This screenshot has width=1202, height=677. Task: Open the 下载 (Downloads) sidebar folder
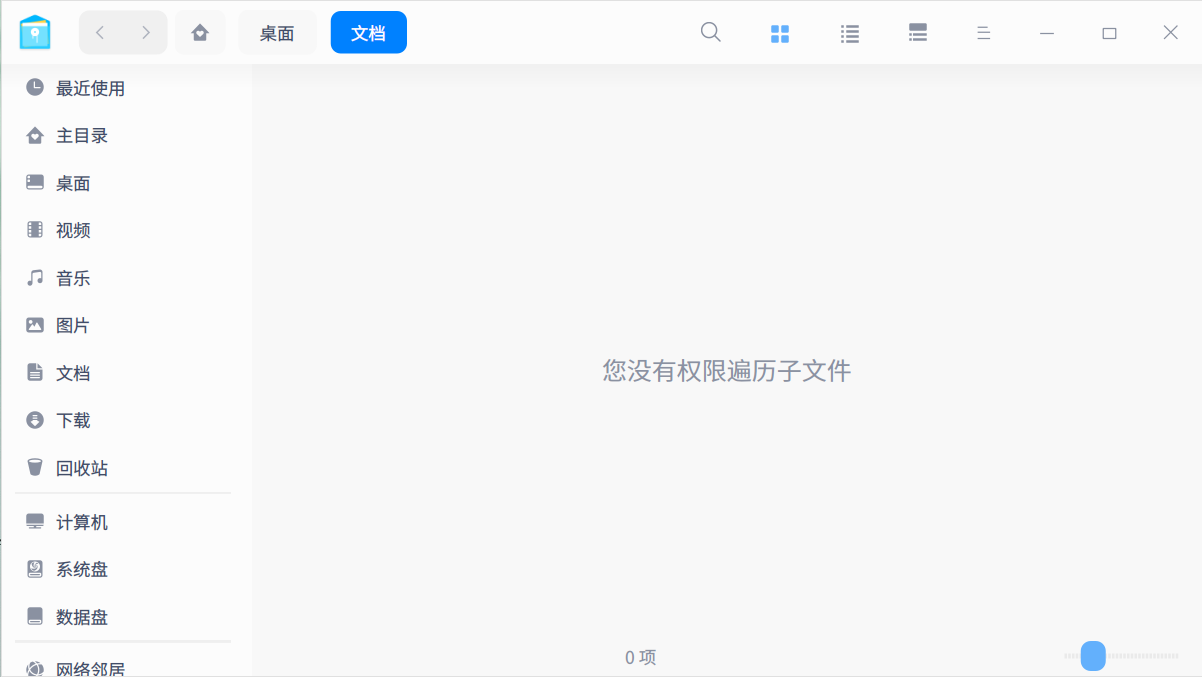(74, 420)
